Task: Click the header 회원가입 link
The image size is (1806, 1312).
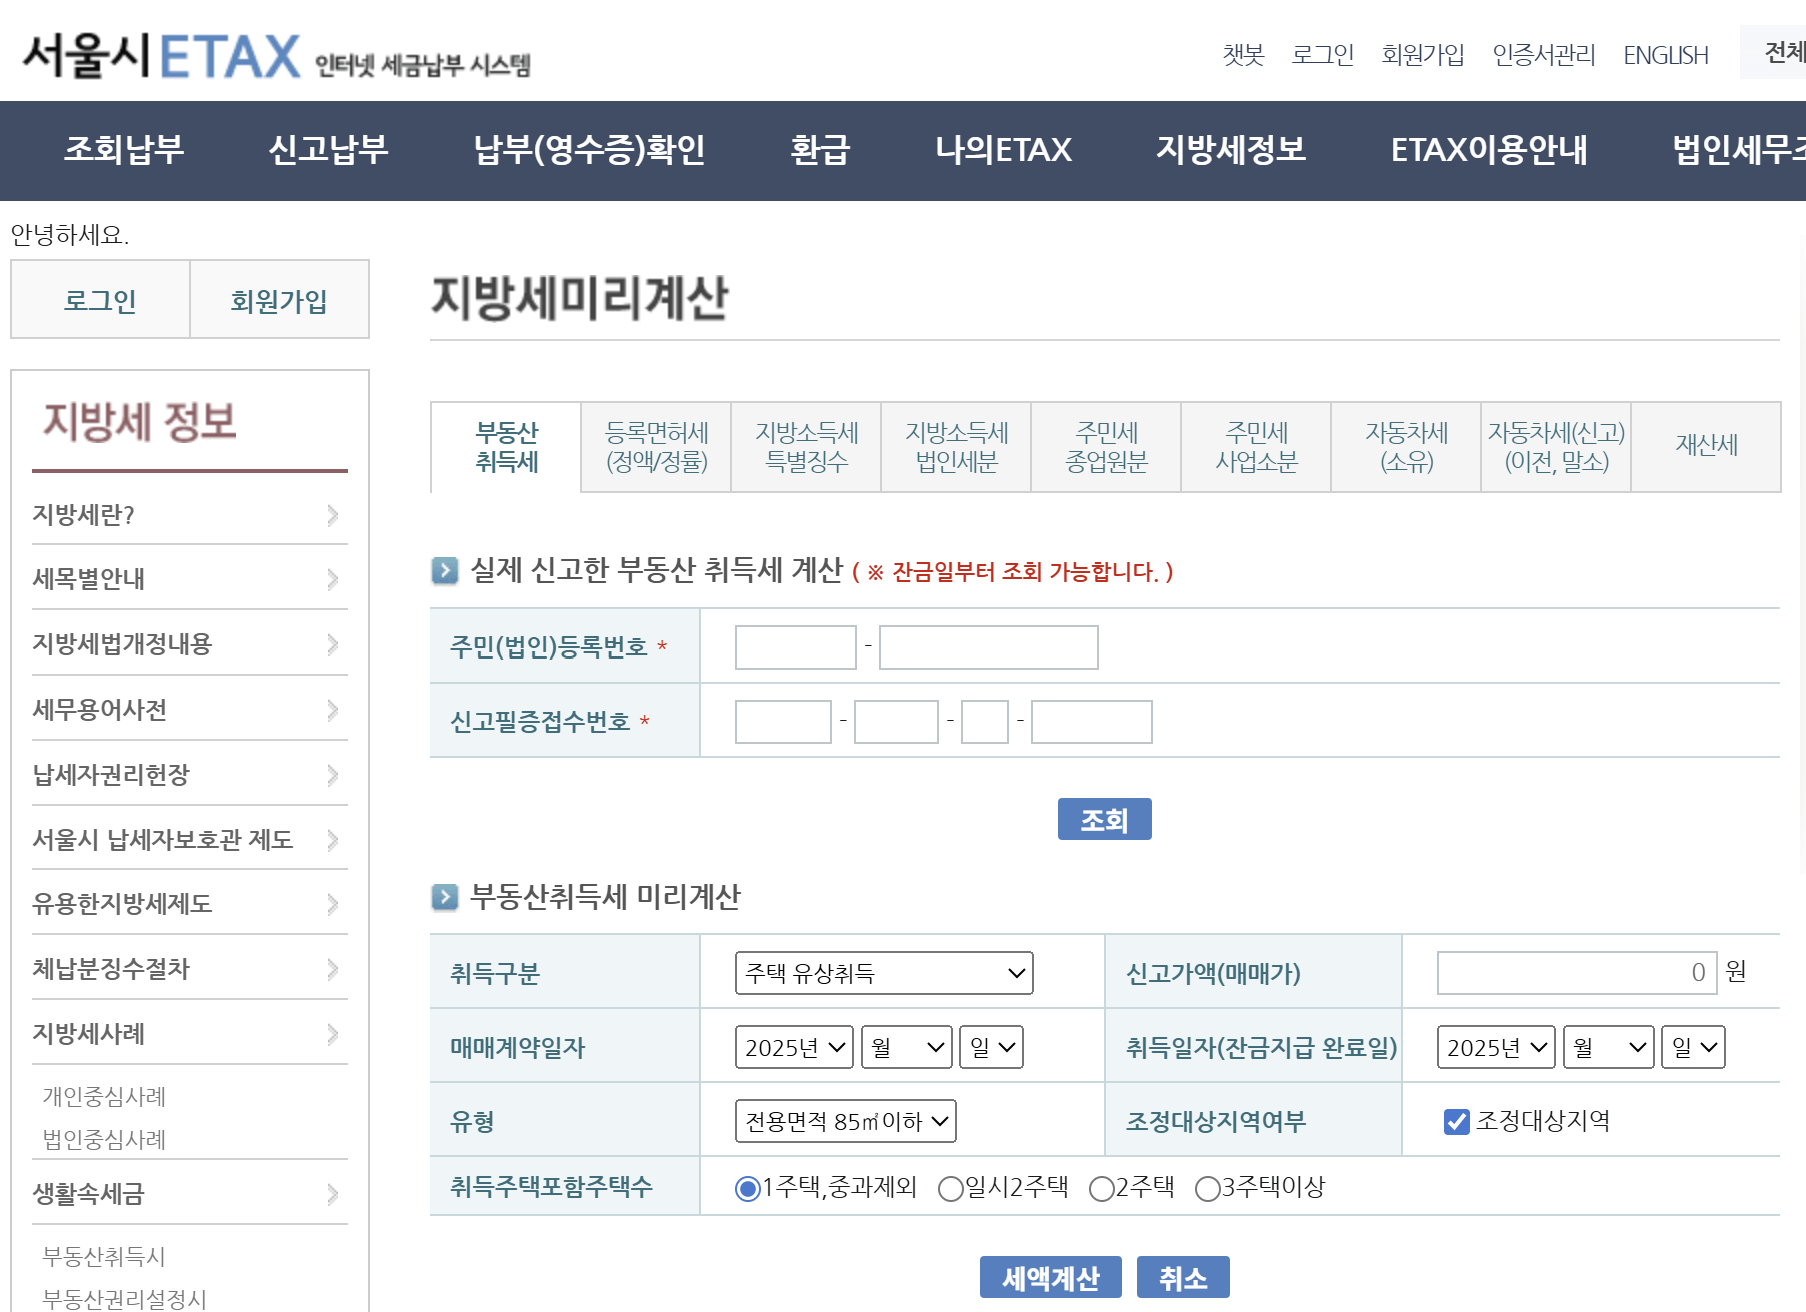Action: tap(1422, 55)
